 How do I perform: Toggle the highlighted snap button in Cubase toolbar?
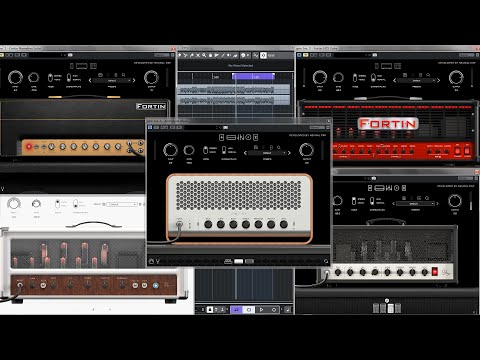tap(263, 55)
